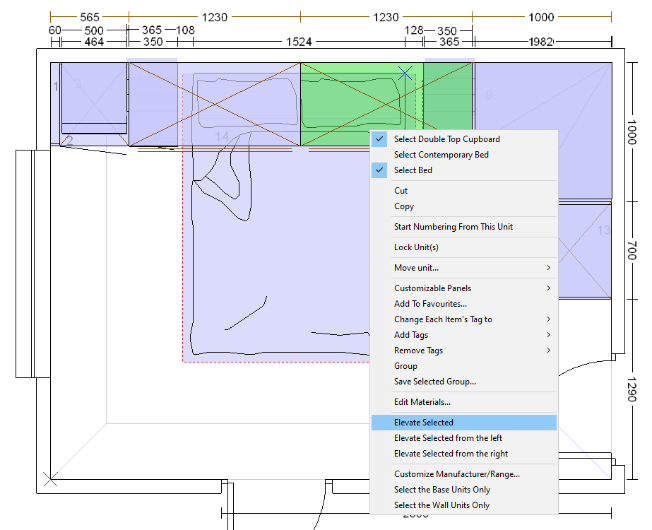This screenshot has width=652, height=530.
Task: Expand Change Each Item's Tag to submenu
Action: pos(464,319)
